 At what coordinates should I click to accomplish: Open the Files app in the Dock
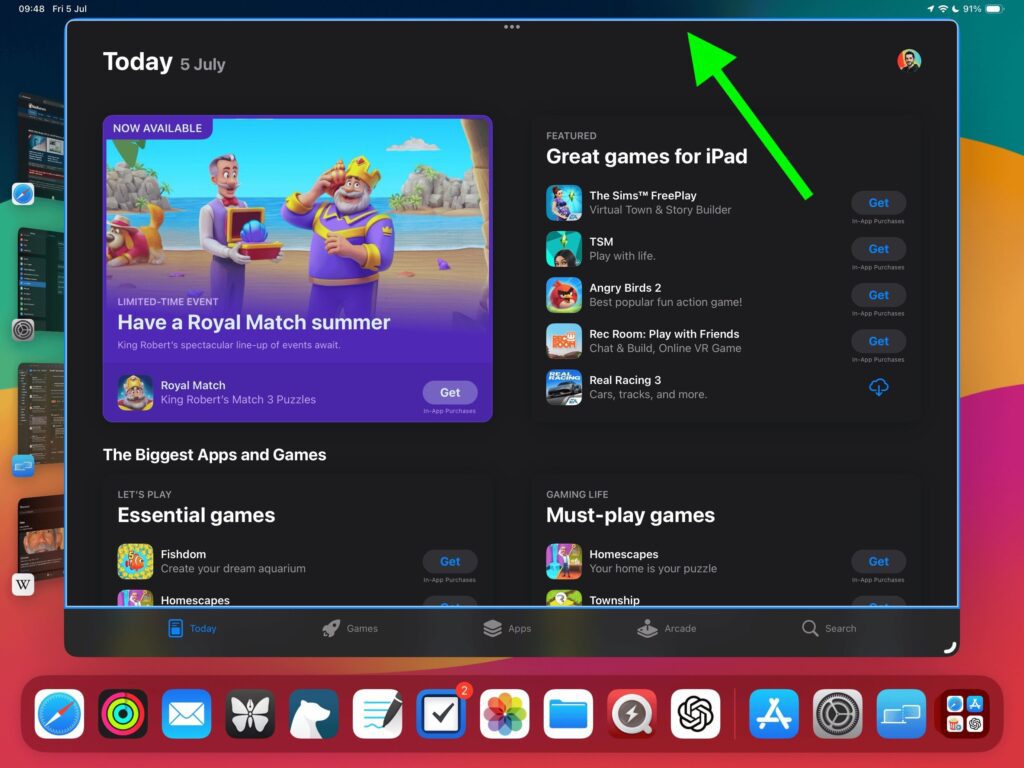click(567, 714)
